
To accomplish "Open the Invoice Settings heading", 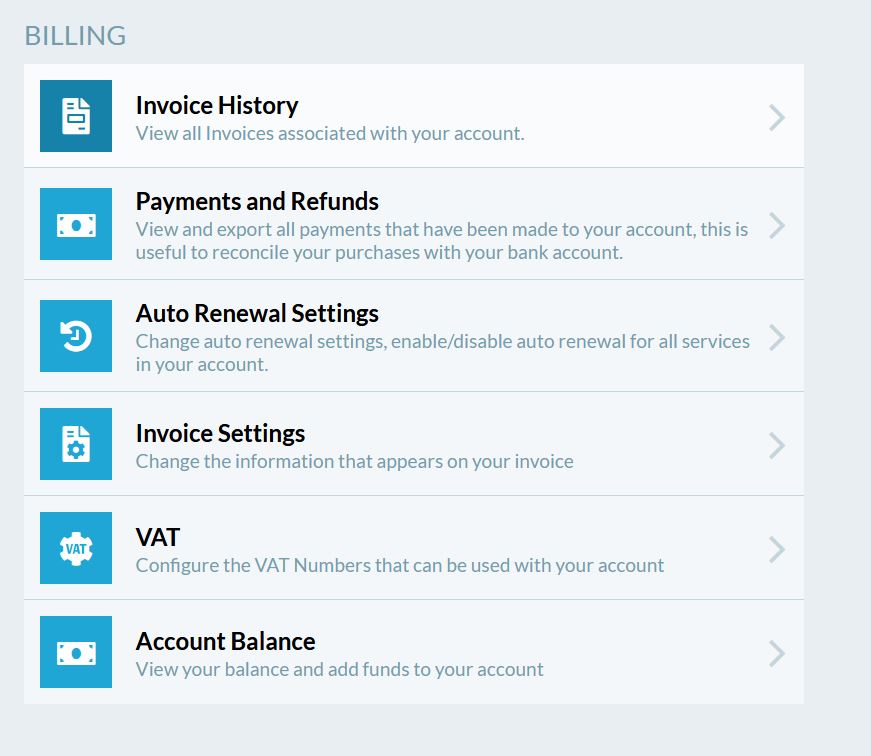I will coord(220,433).
